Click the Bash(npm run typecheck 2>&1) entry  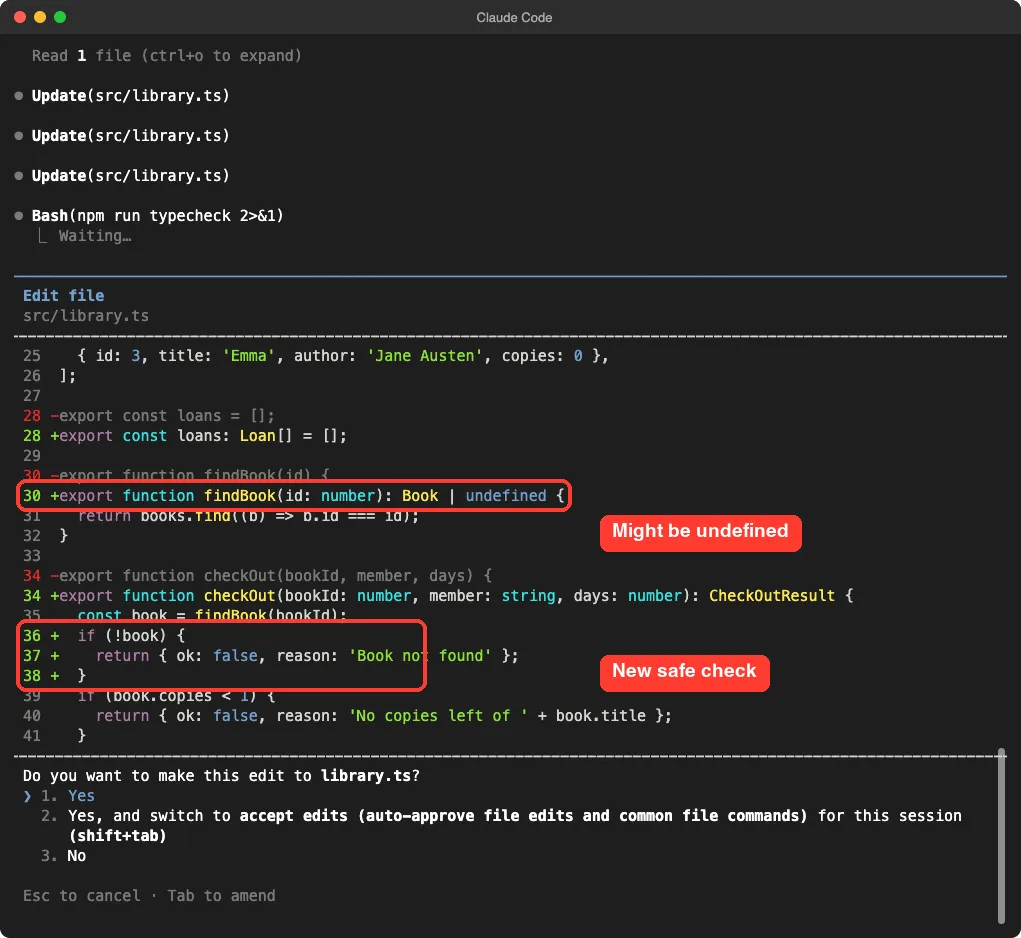pyautogui.click(x=158, y=215)
